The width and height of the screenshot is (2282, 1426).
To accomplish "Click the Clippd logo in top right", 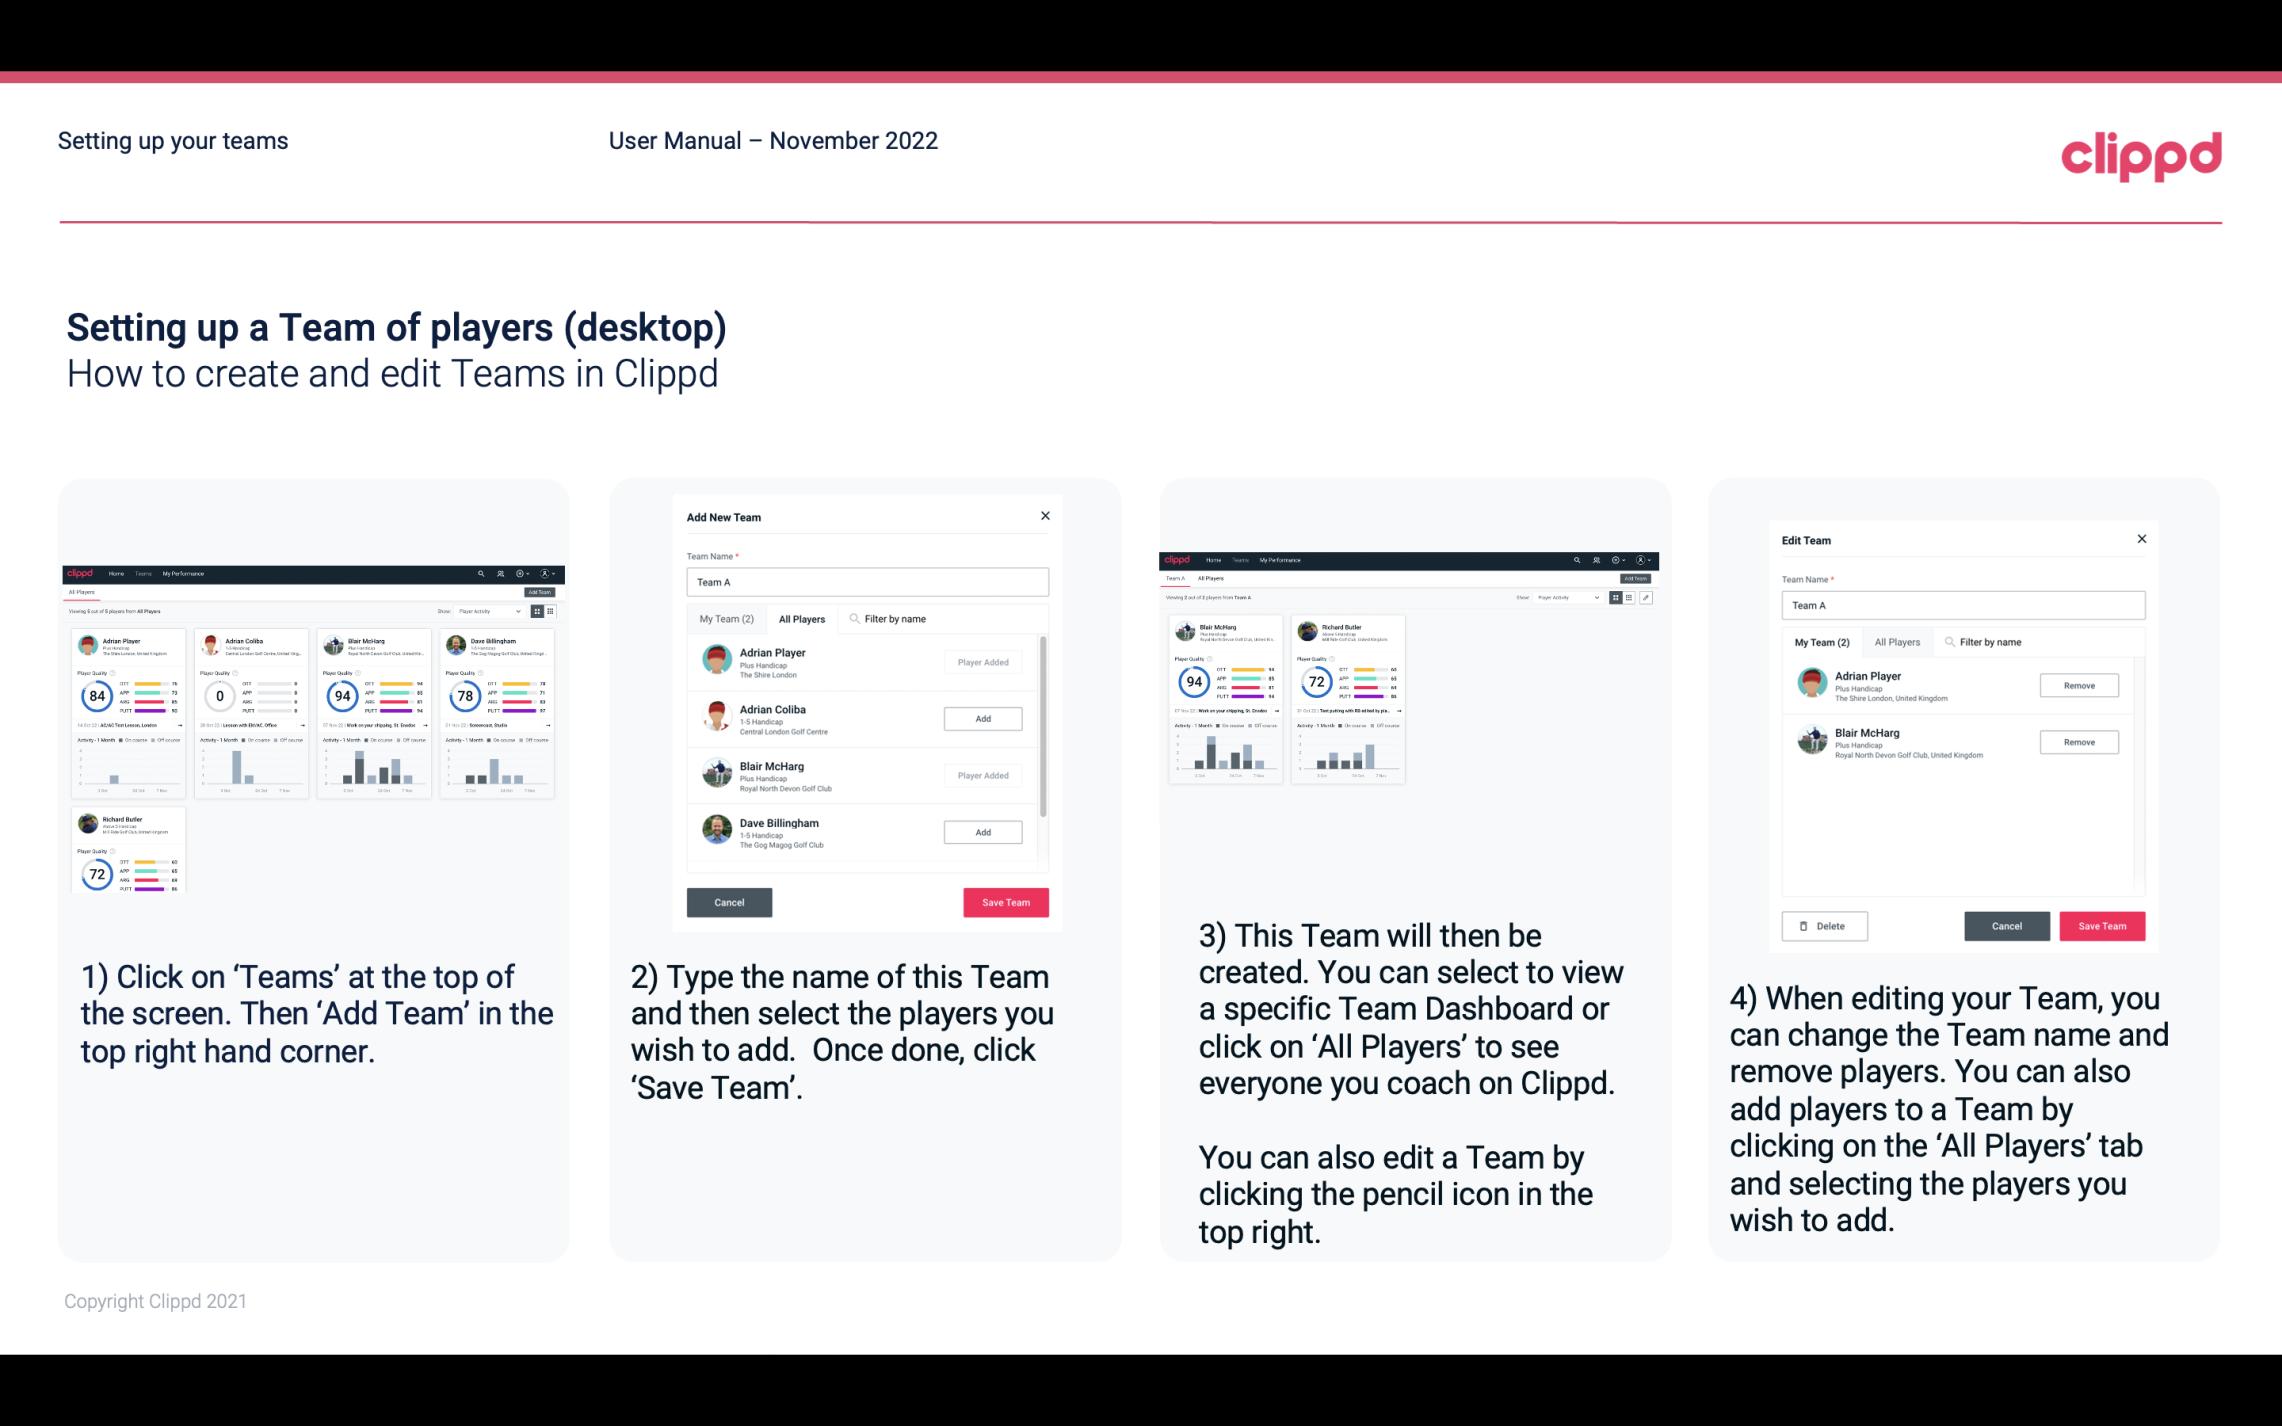I will coord(2141,154).
